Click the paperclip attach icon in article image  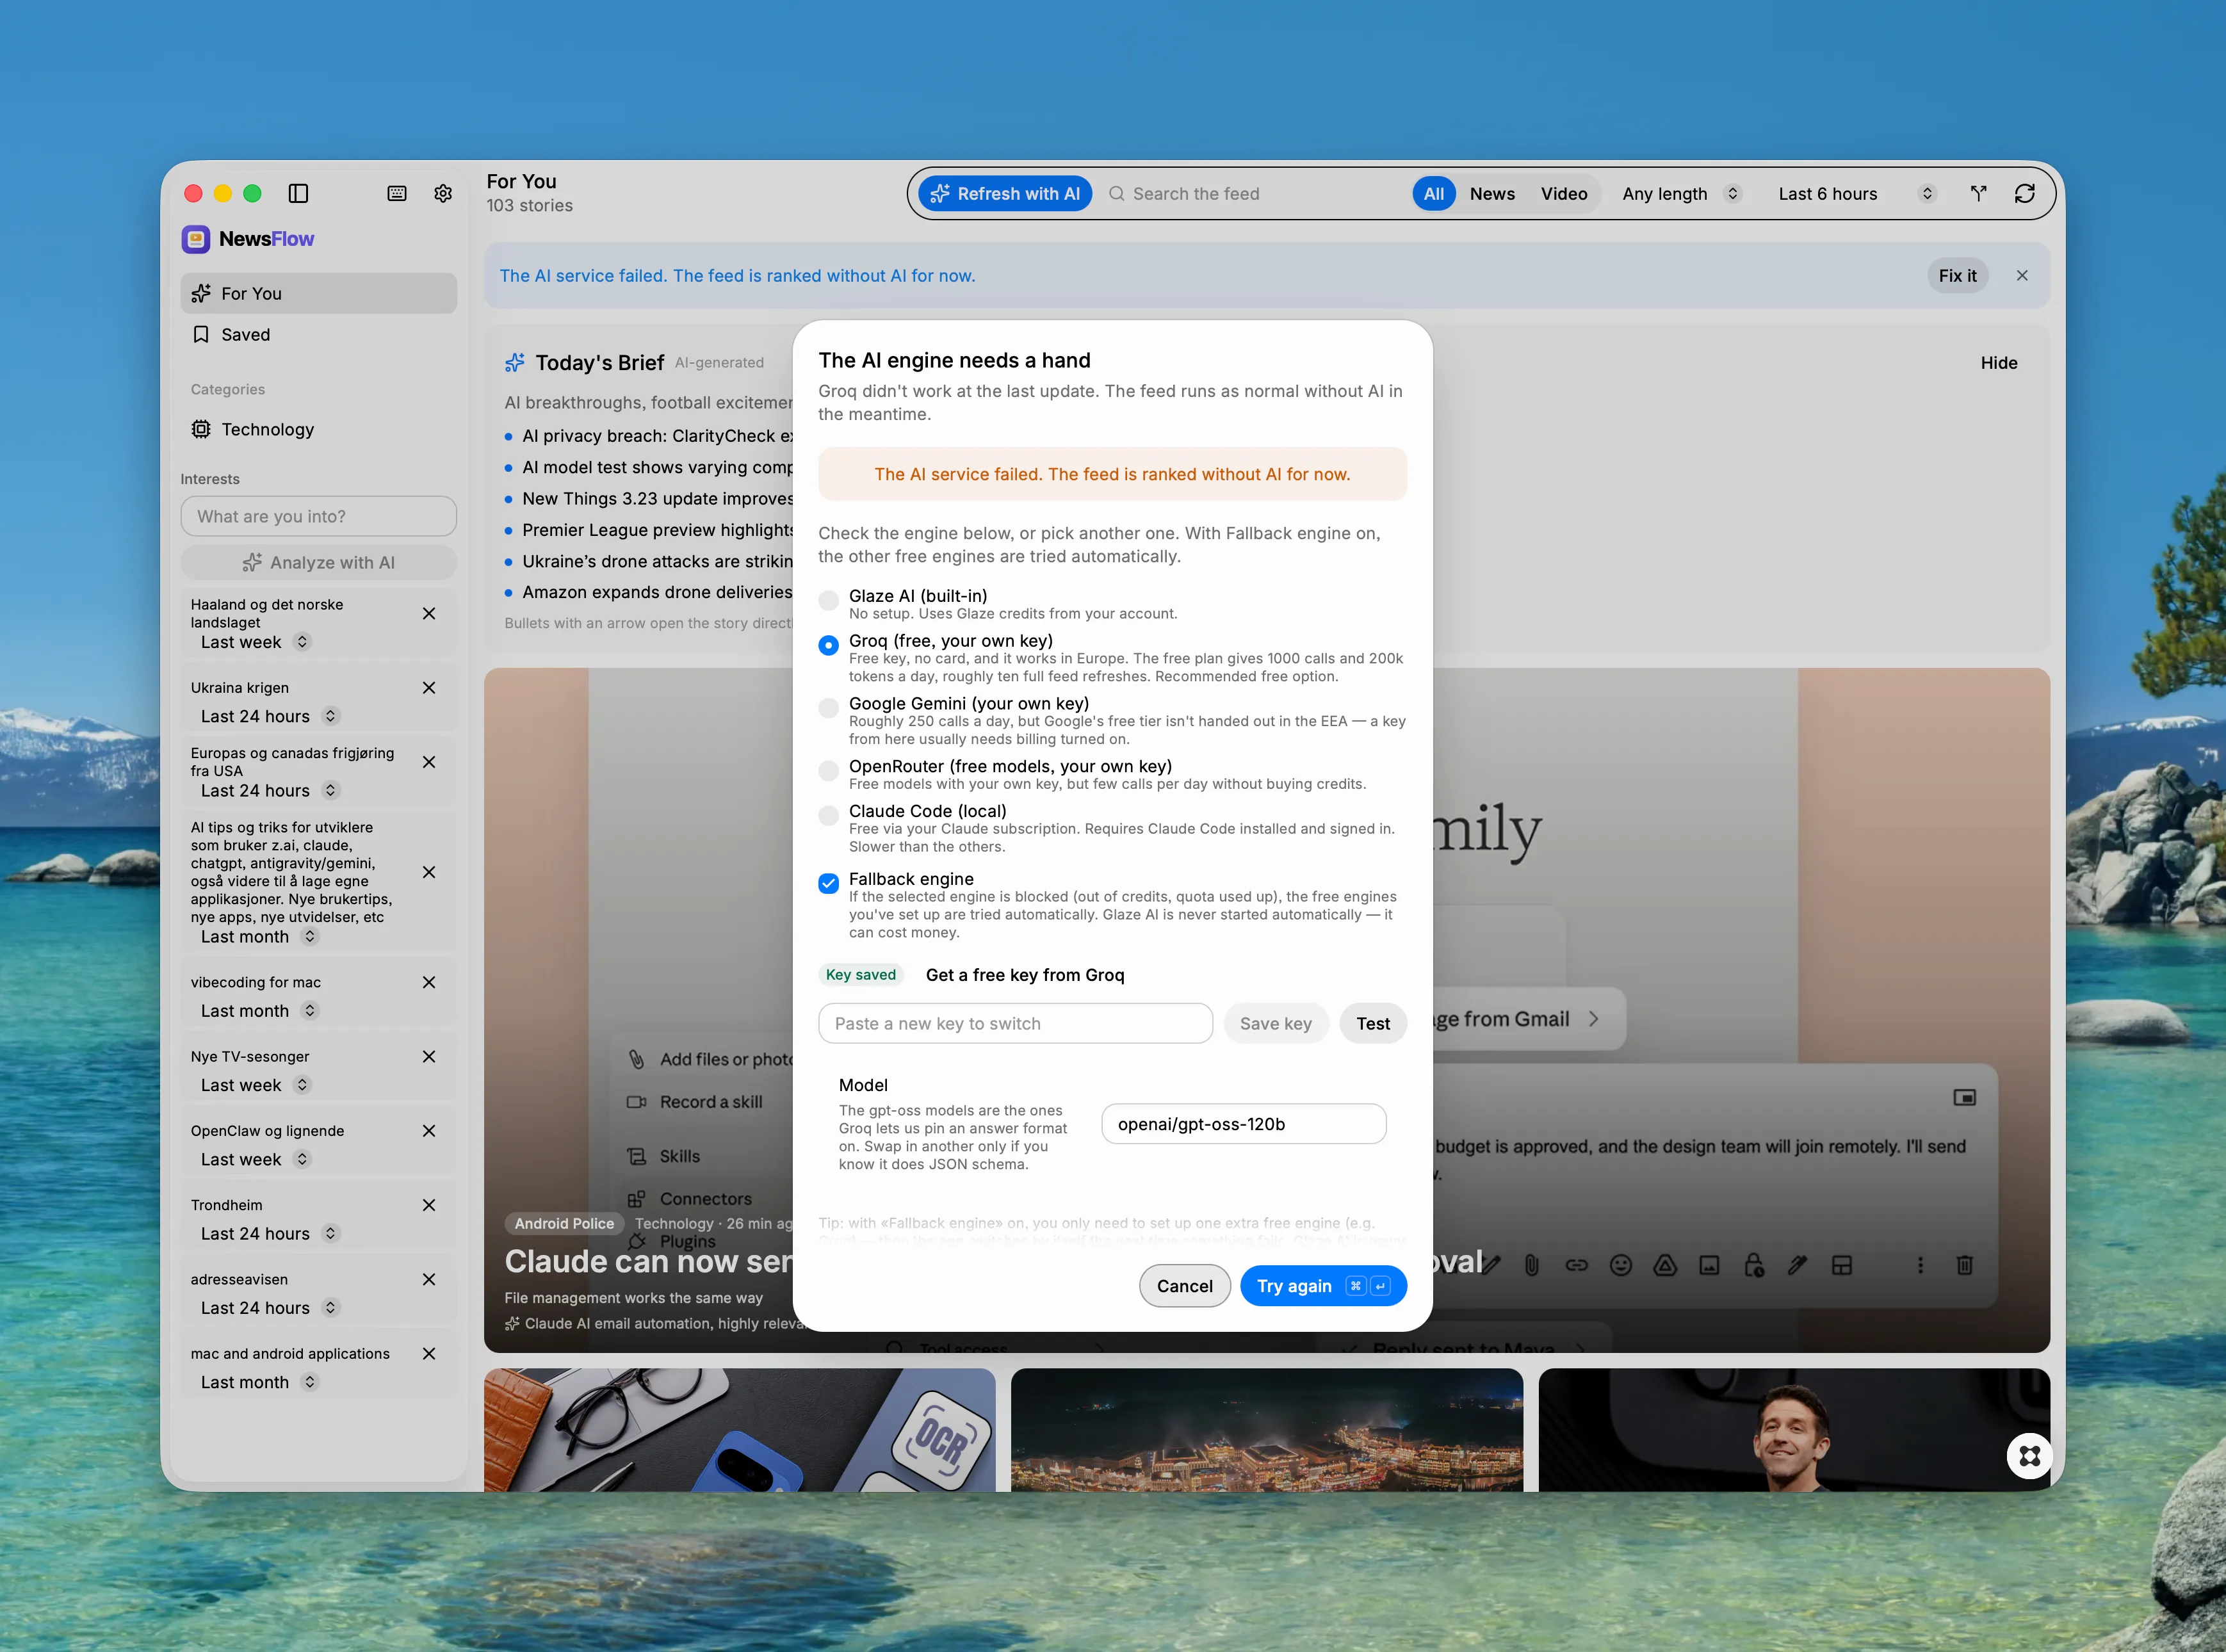tap(1531, 1265)
